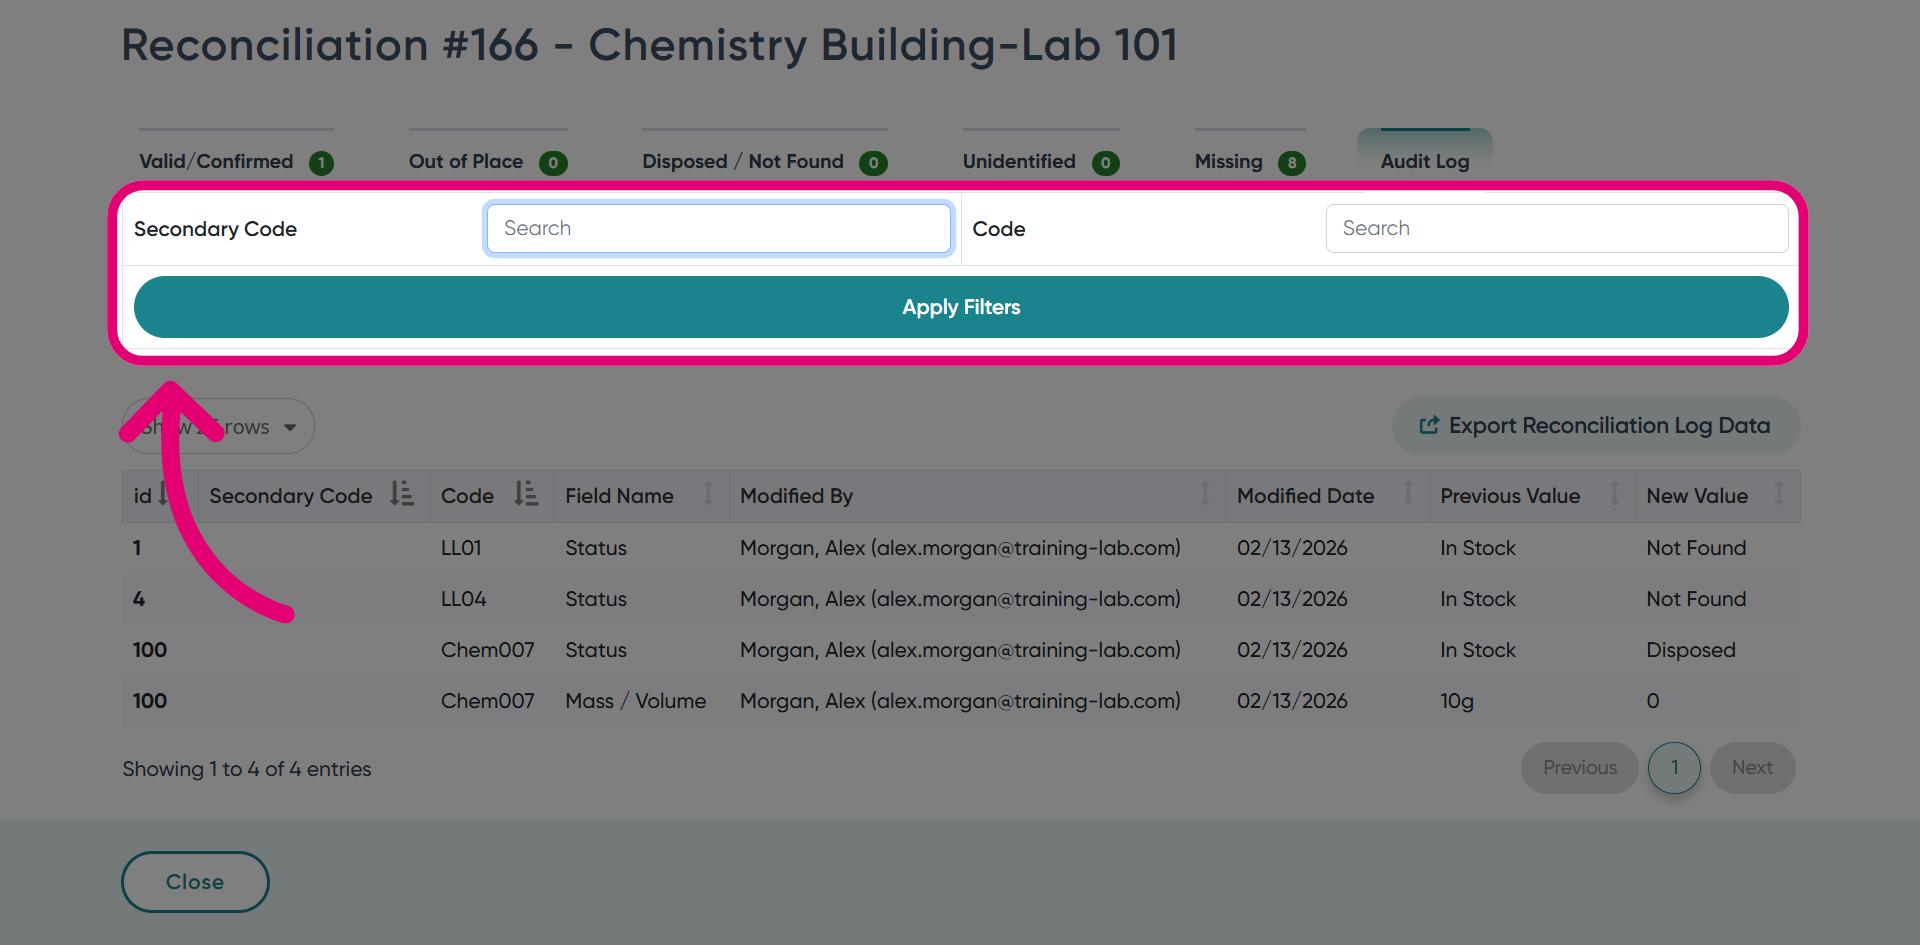Go to the Next page
Screen dimensions: 1920x945
[1752, 768]
